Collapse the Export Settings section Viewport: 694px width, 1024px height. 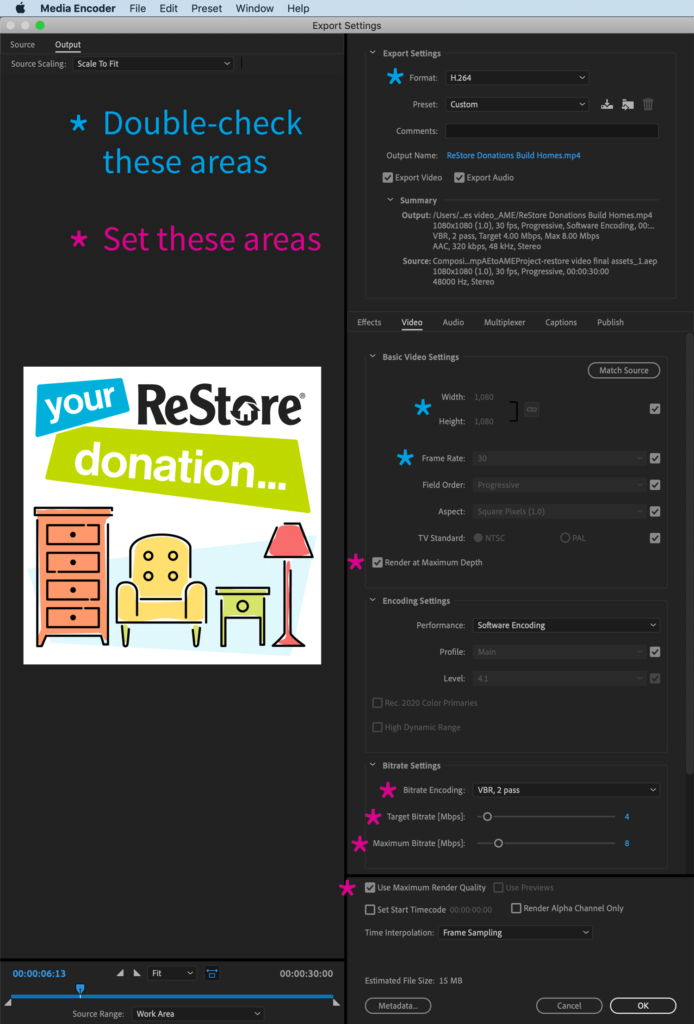click(373, 53)
